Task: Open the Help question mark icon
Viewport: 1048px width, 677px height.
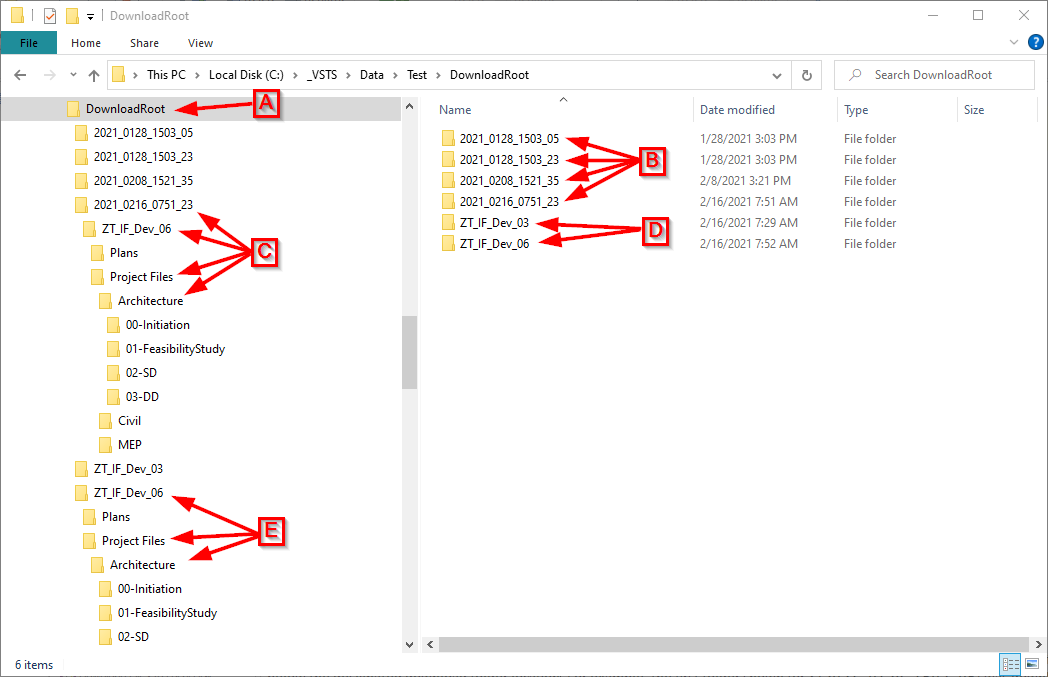Action: (x=1035, y=42)
